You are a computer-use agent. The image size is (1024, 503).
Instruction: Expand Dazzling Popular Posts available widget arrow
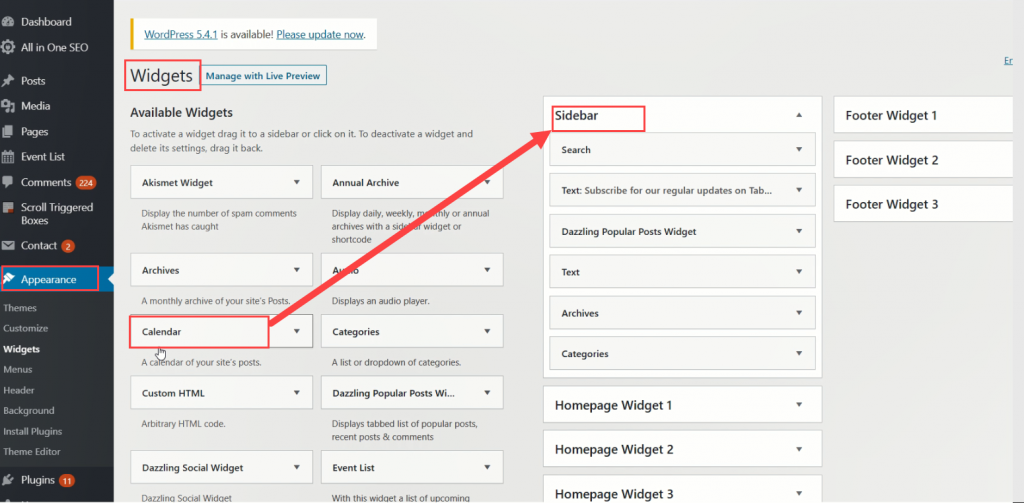point(487,393)
